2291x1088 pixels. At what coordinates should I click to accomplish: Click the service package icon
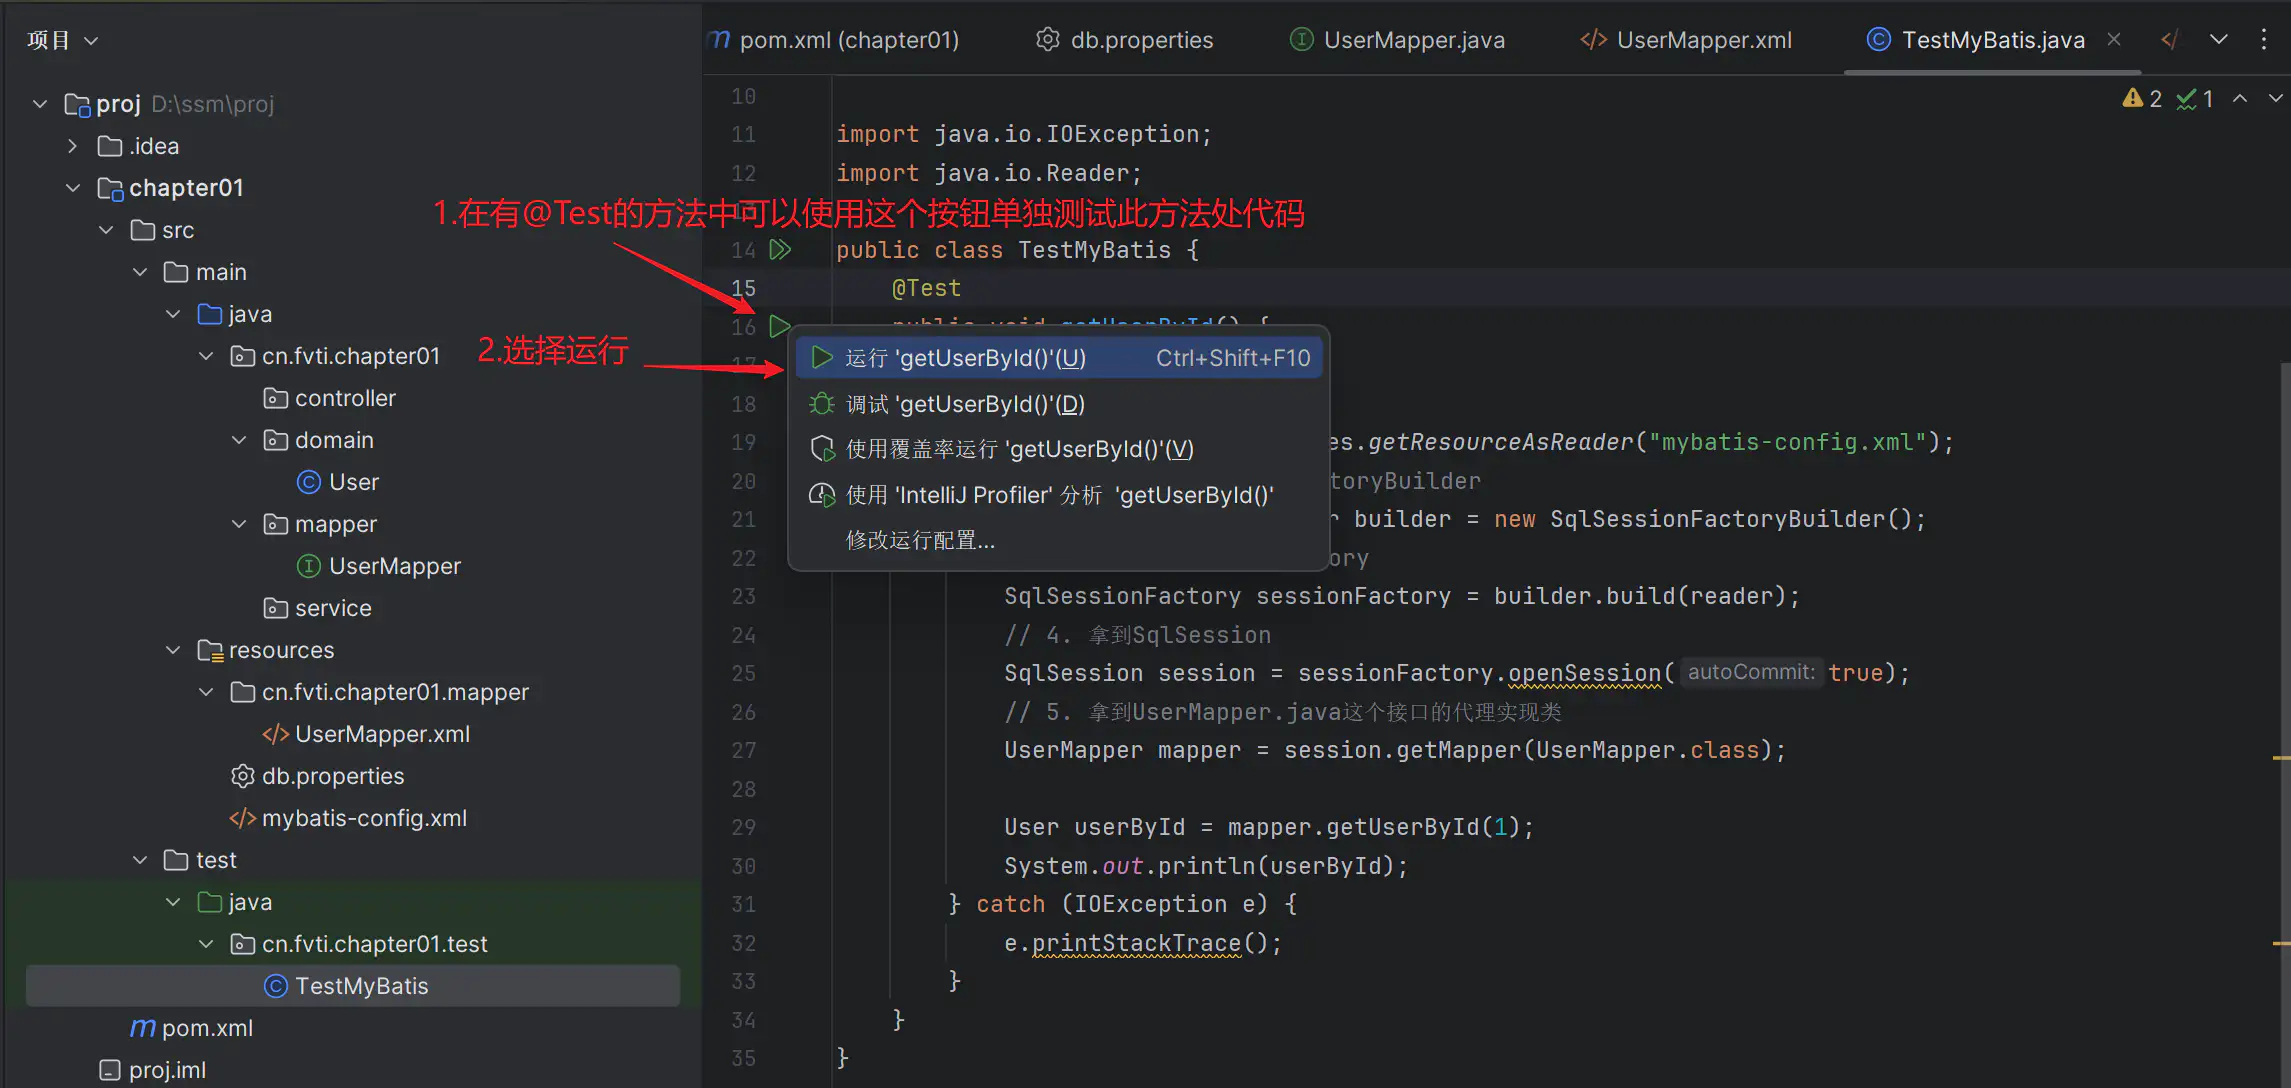tap(276, 608)
